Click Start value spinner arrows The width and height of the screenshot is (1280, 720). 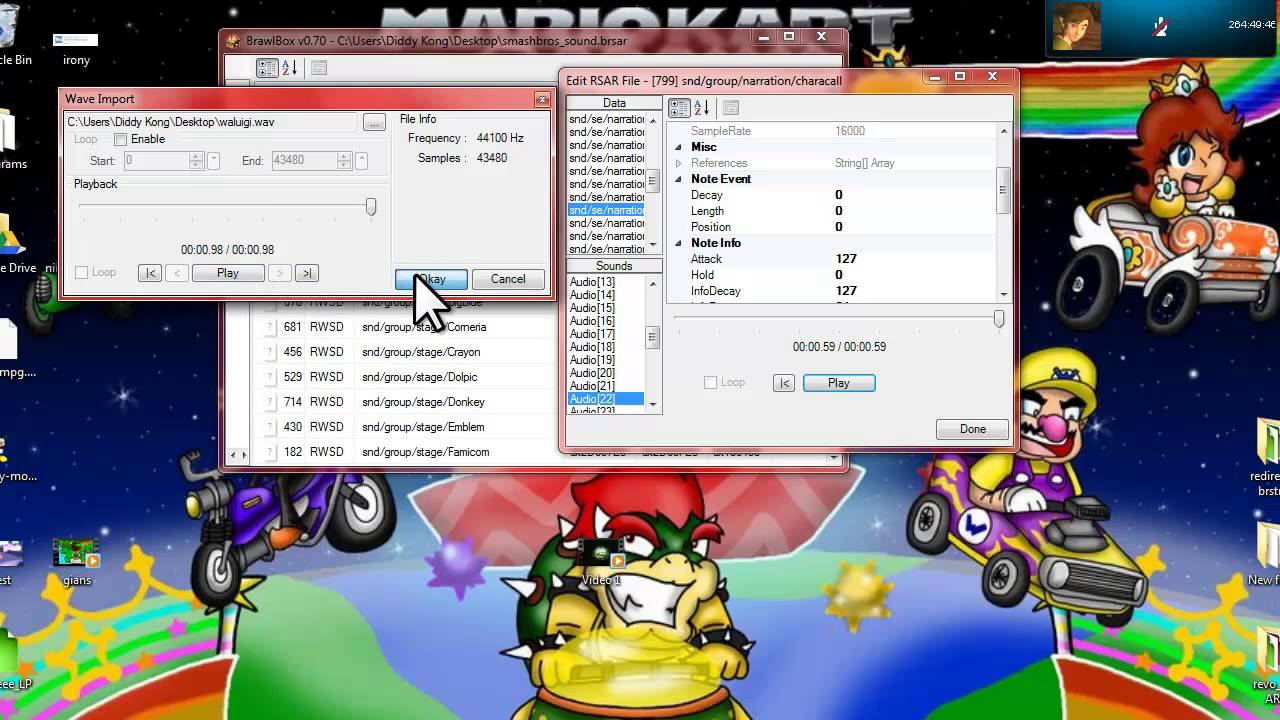click(197, 160)
